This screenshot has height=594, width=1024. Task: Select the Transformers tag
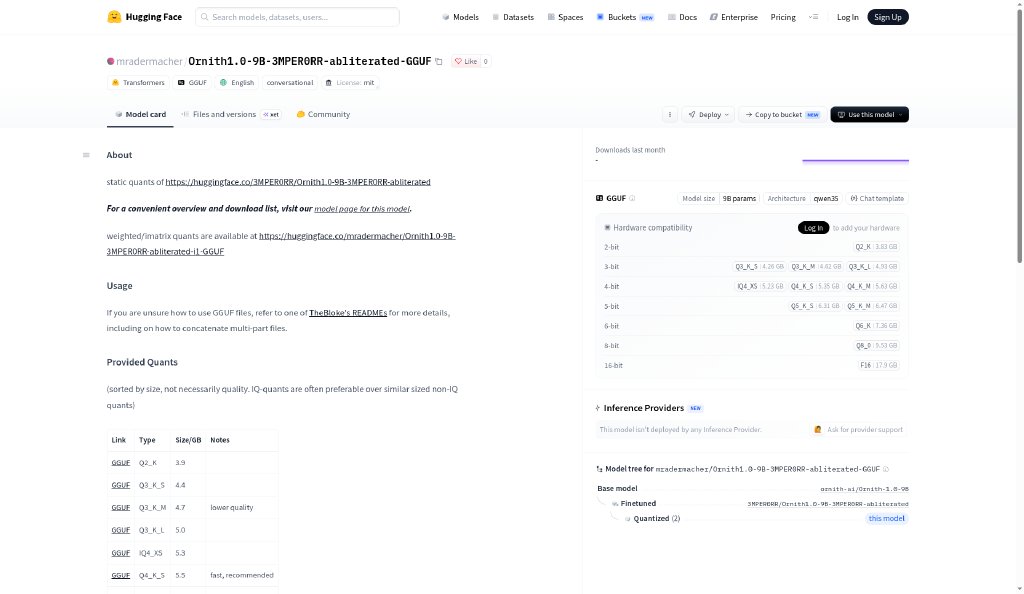click(138, 82)
